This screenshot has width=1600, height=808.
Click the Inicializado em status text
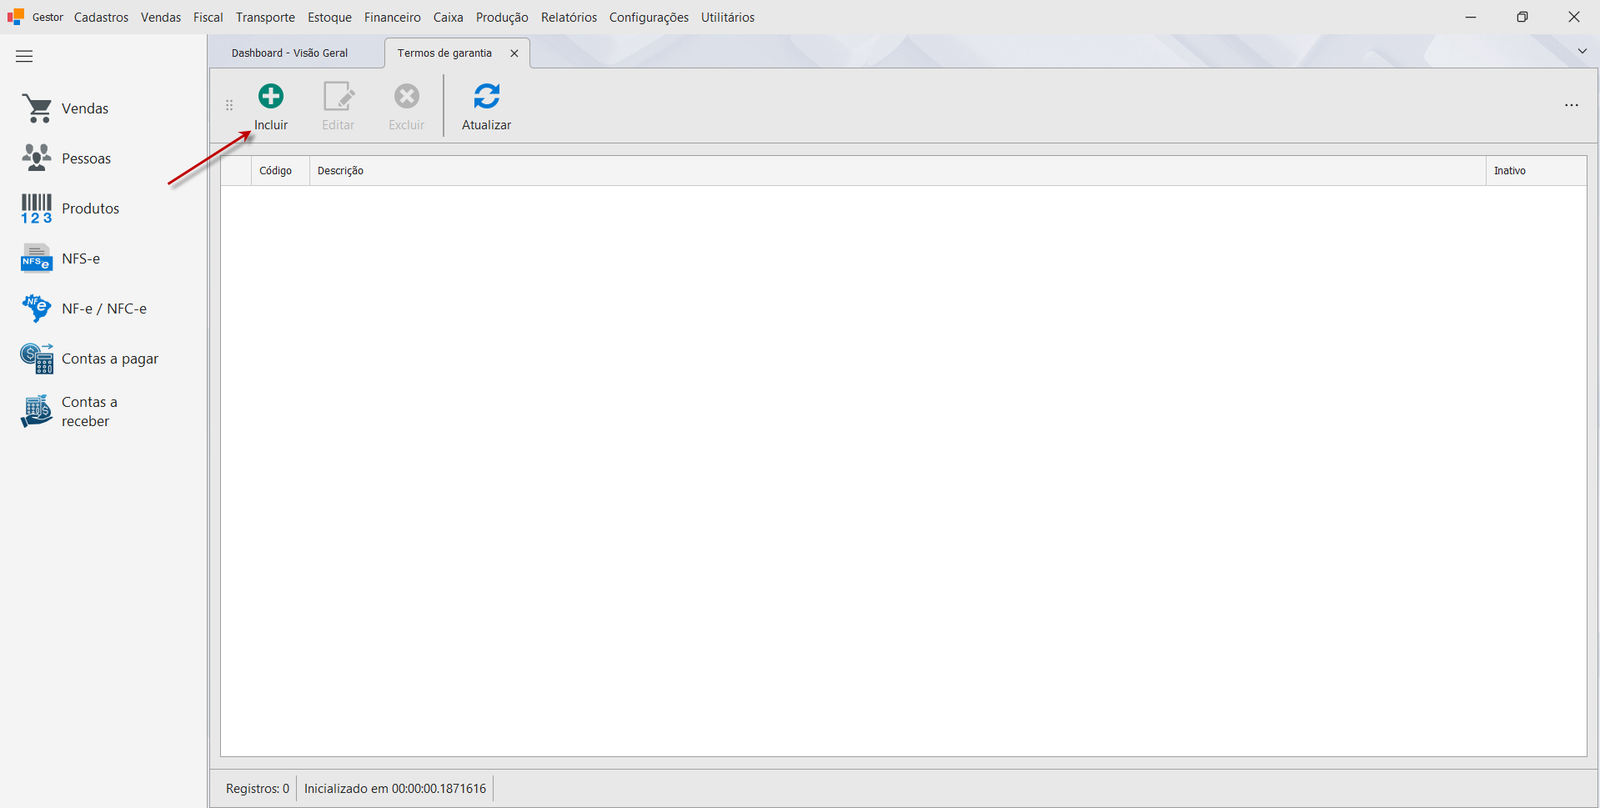(x=395, y=789)
